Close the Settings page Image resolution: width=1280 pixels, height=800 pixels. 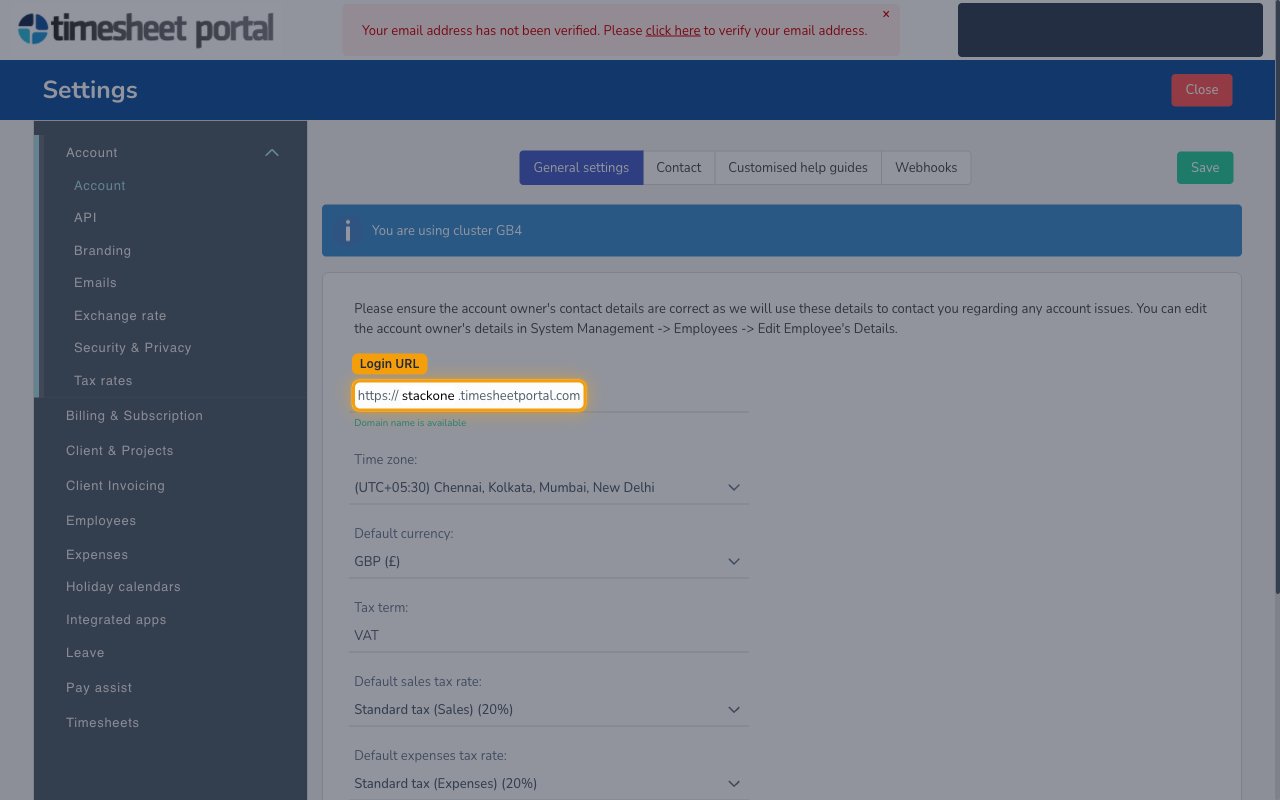click(x=1202, y=90)
